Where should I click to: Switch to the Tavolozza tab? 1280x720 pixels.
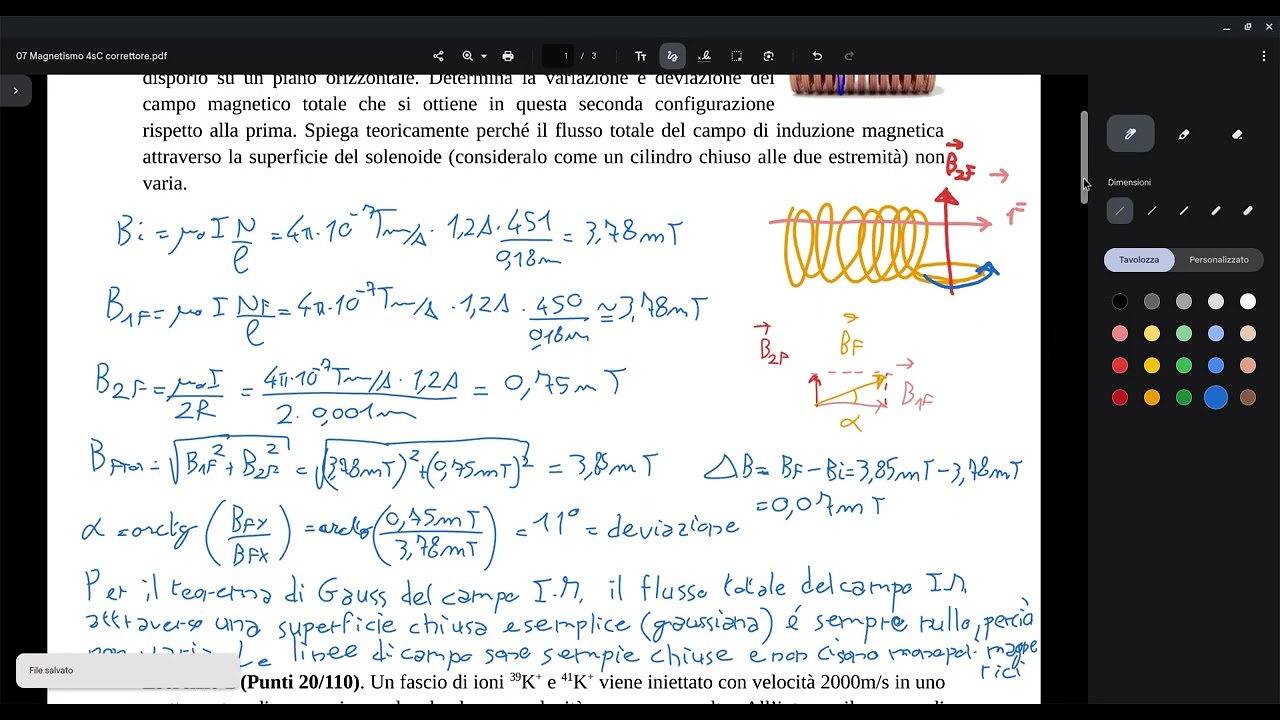[x=1139, y=259]
